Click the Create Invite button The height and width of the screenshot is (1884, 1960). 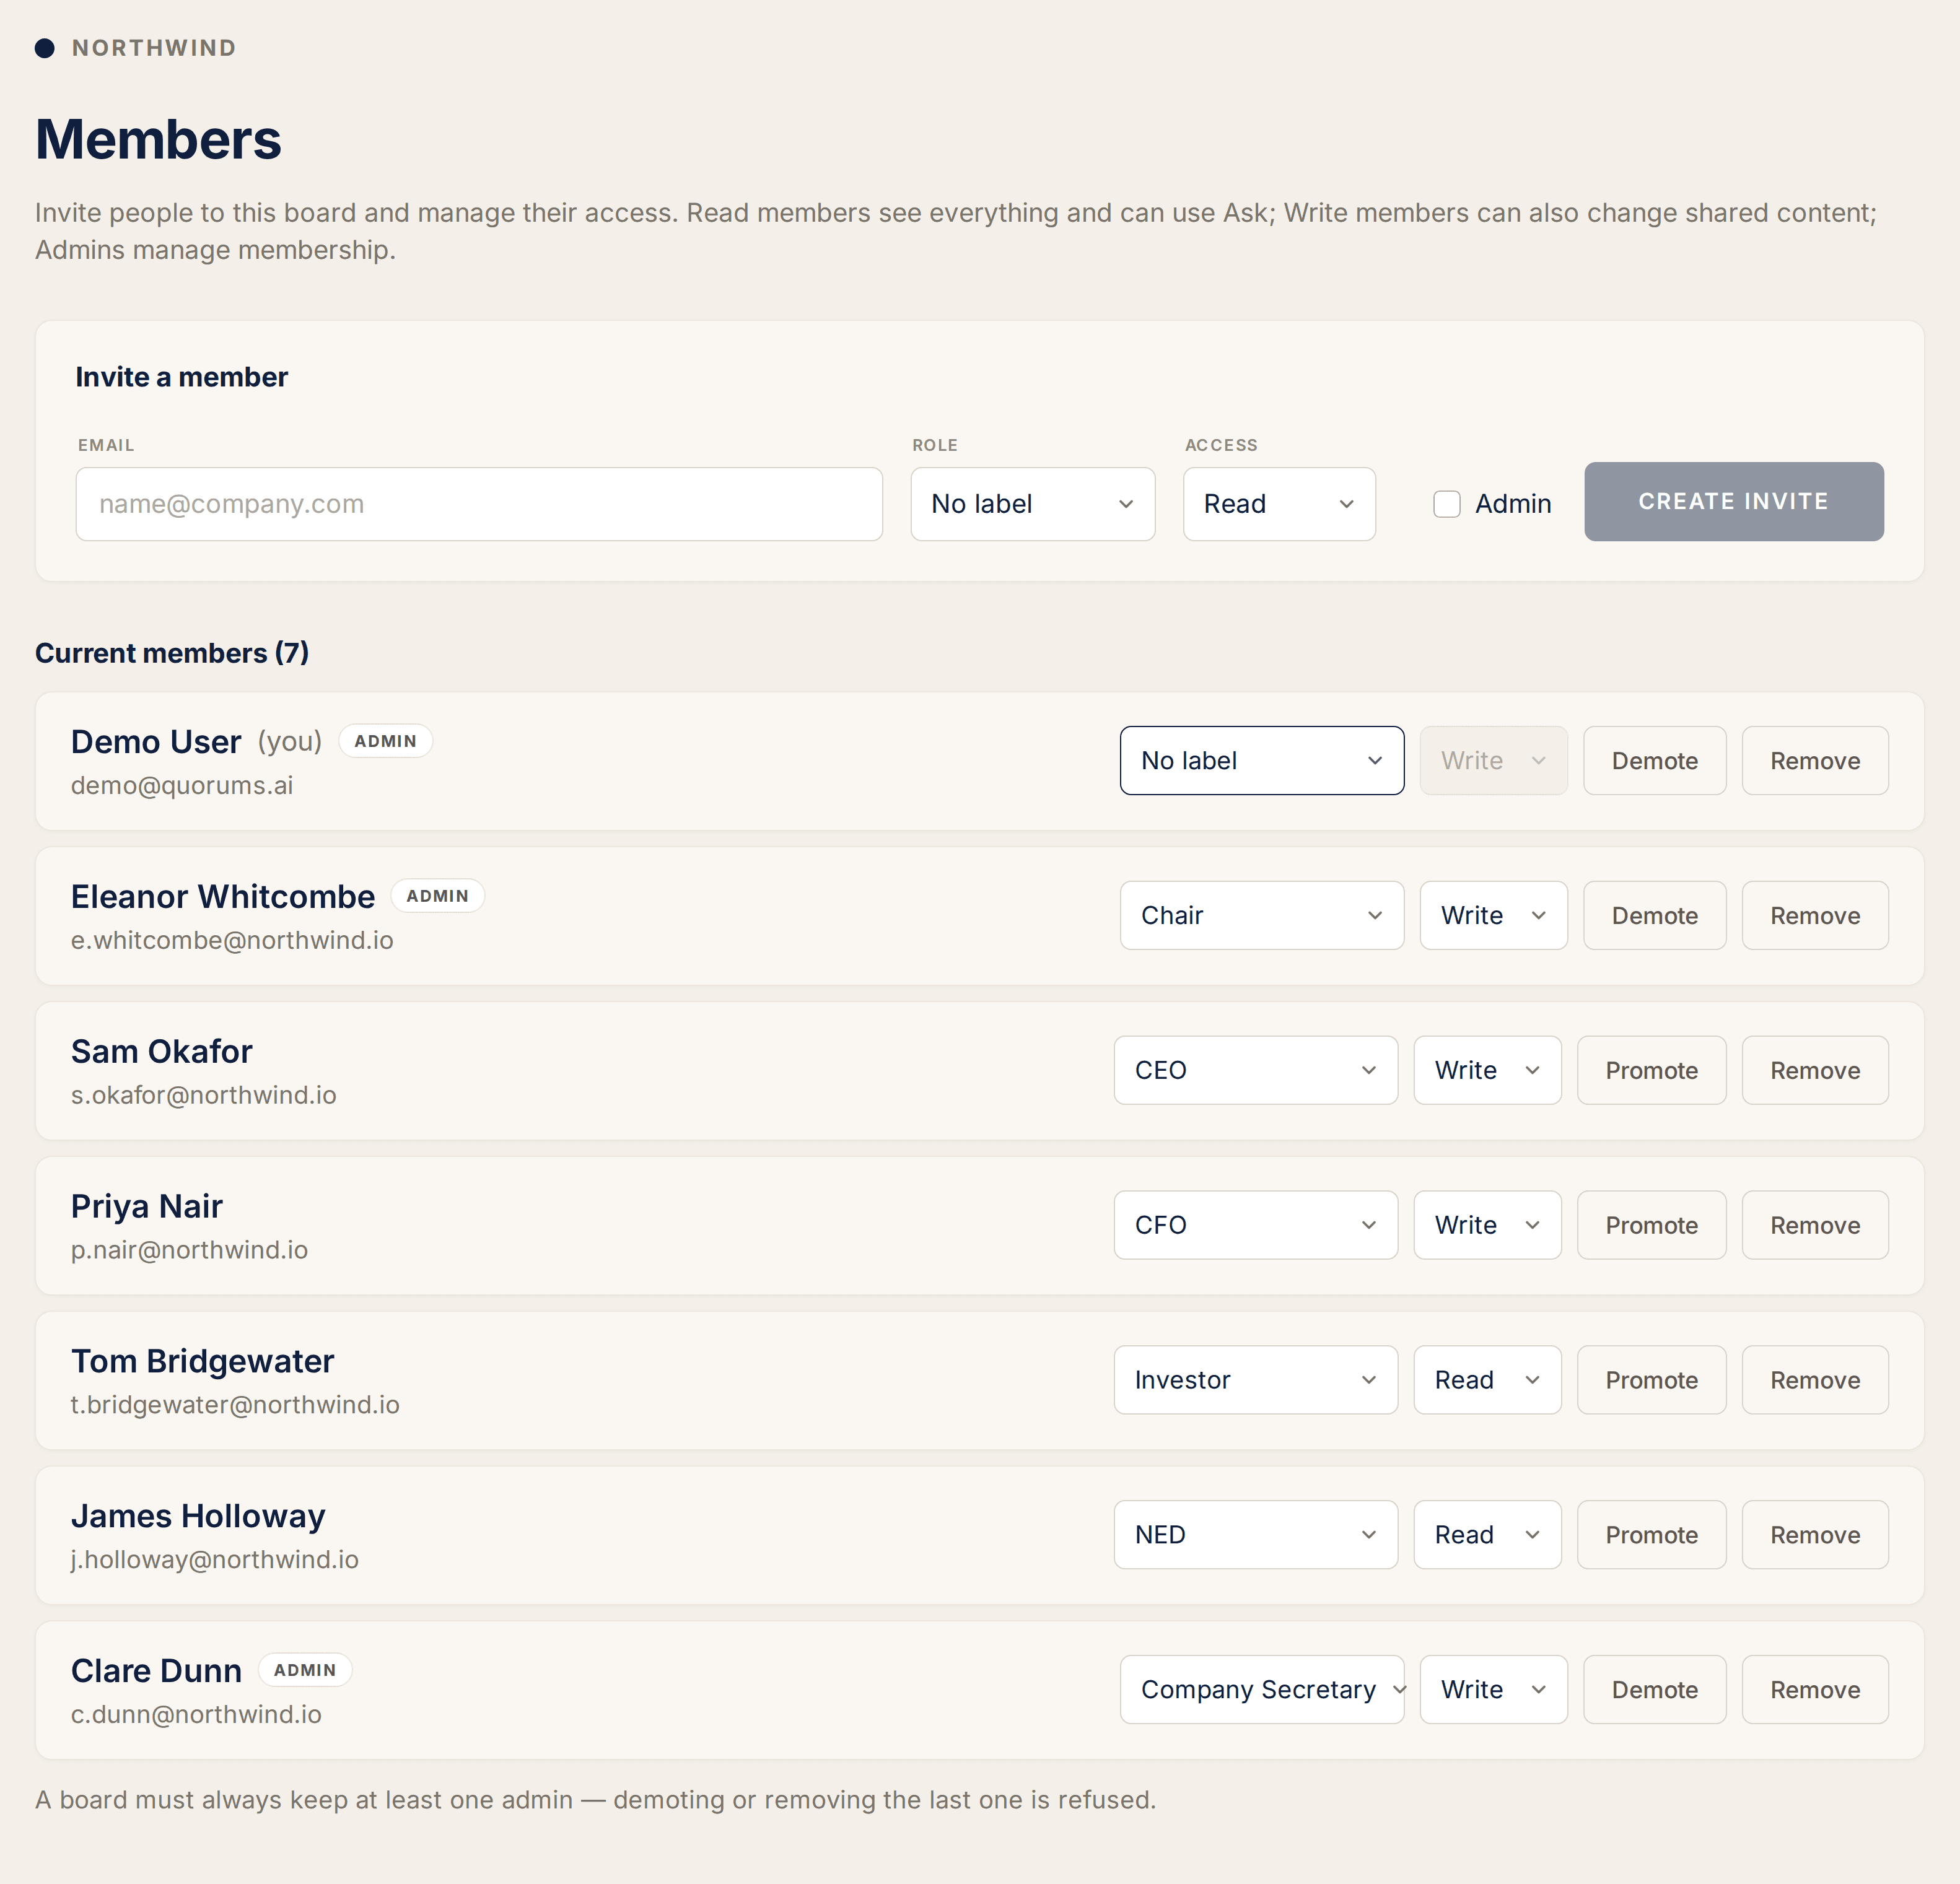1734,502
